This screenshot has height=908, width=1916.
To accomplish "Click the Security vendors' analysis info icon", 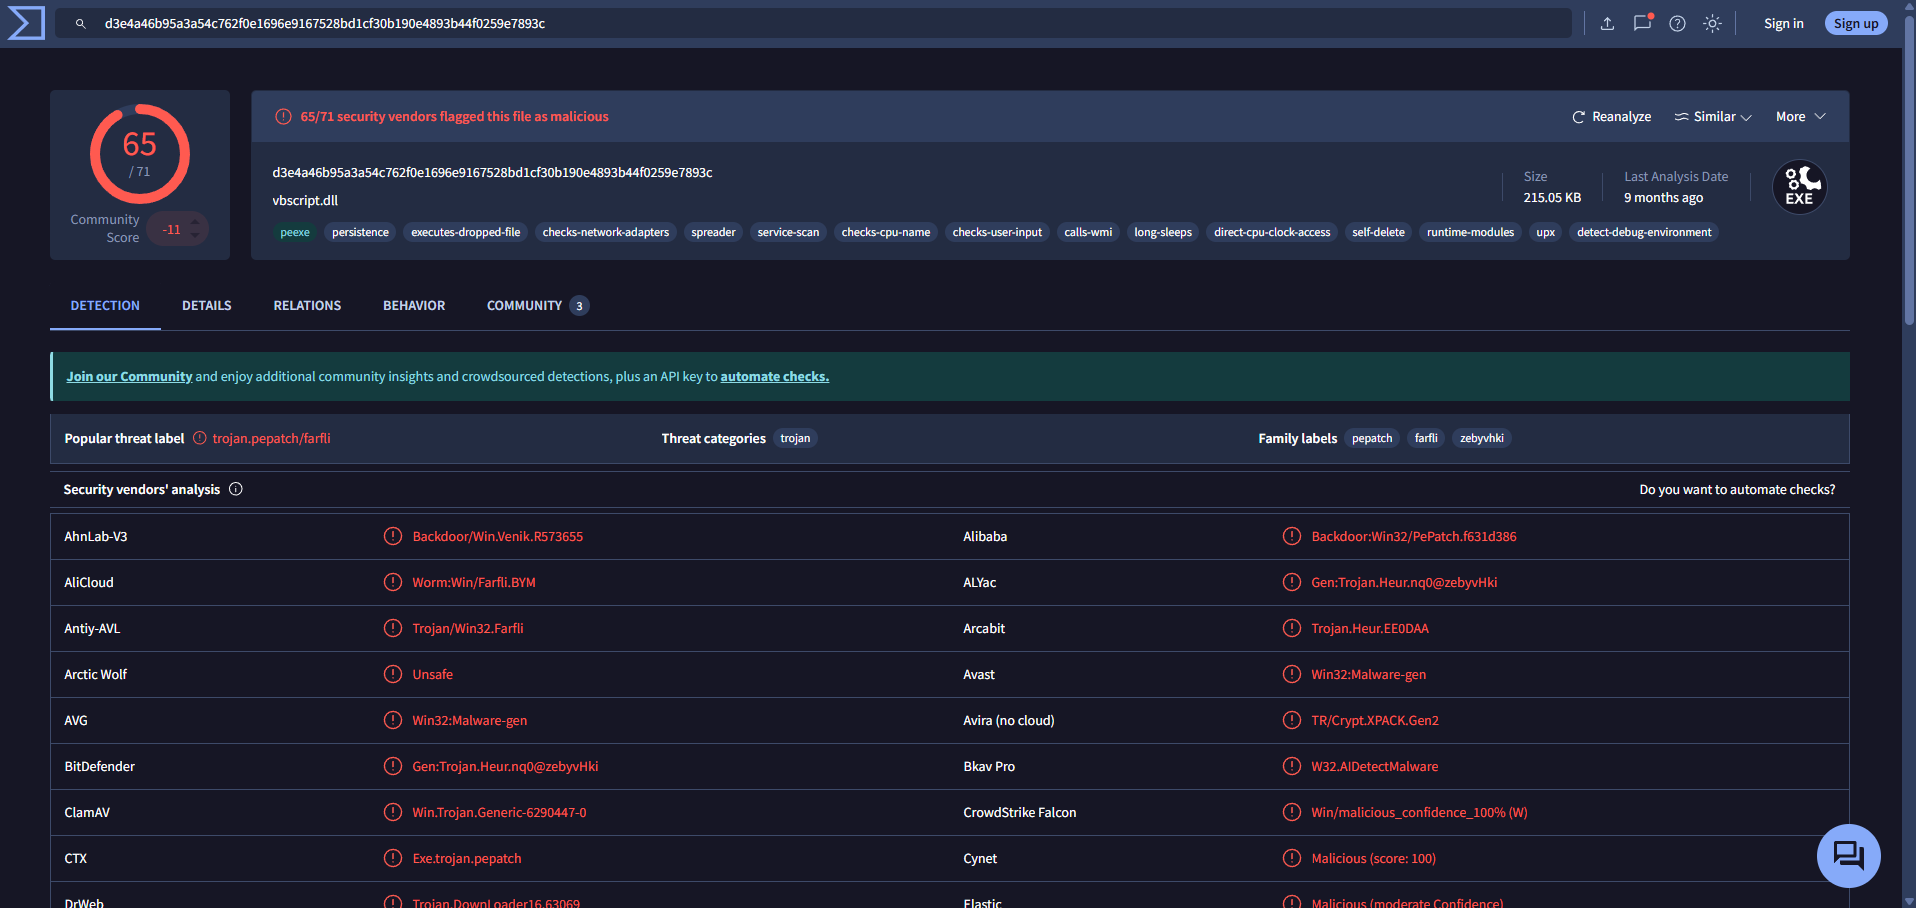I will pyautogui.click(x=236, y=489).
